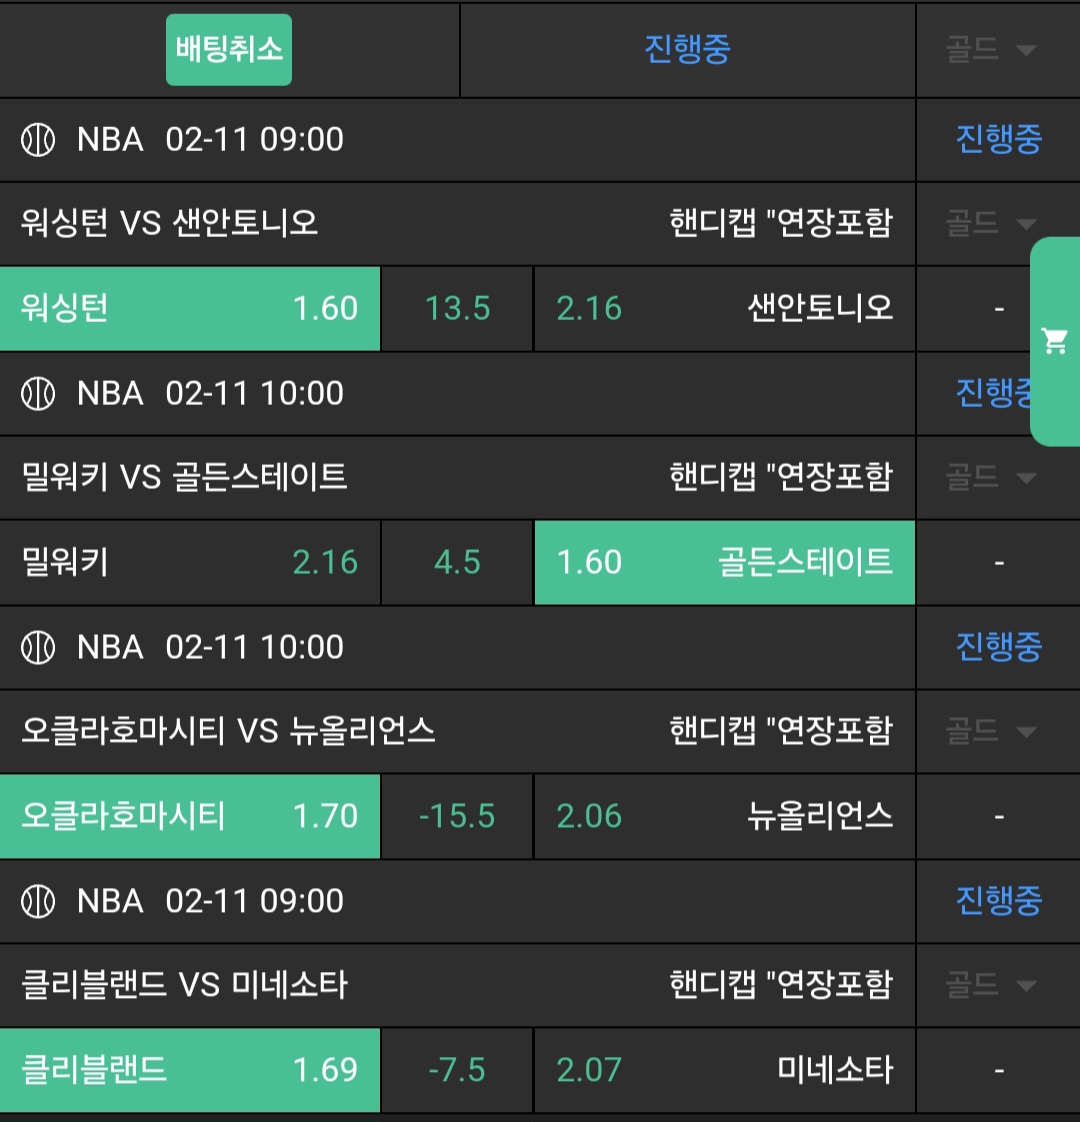Pick 샌안토니오 at odds 2.16
This screenshot has height=1122, width=1080.
click(x=724, y=309)
